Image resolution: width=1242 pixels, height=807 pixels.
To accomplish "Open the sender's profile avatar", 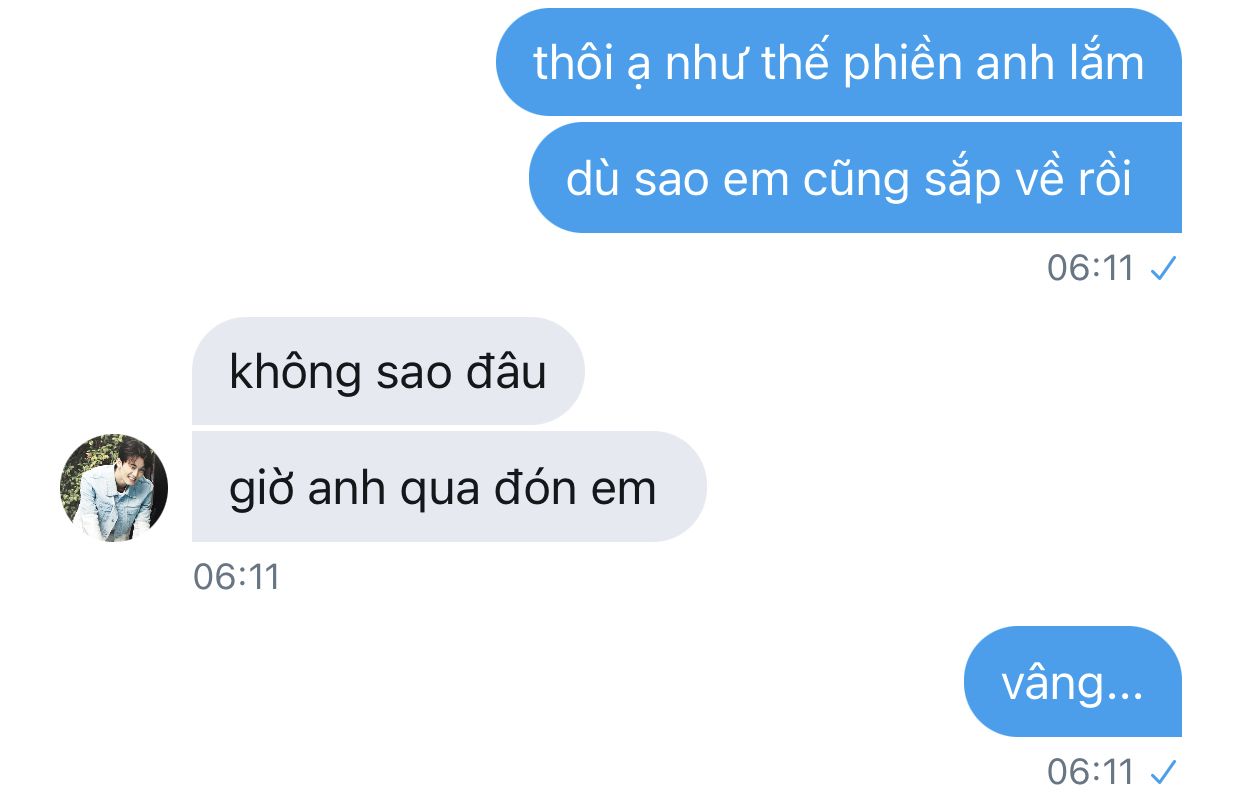I will tap(114, 488).
